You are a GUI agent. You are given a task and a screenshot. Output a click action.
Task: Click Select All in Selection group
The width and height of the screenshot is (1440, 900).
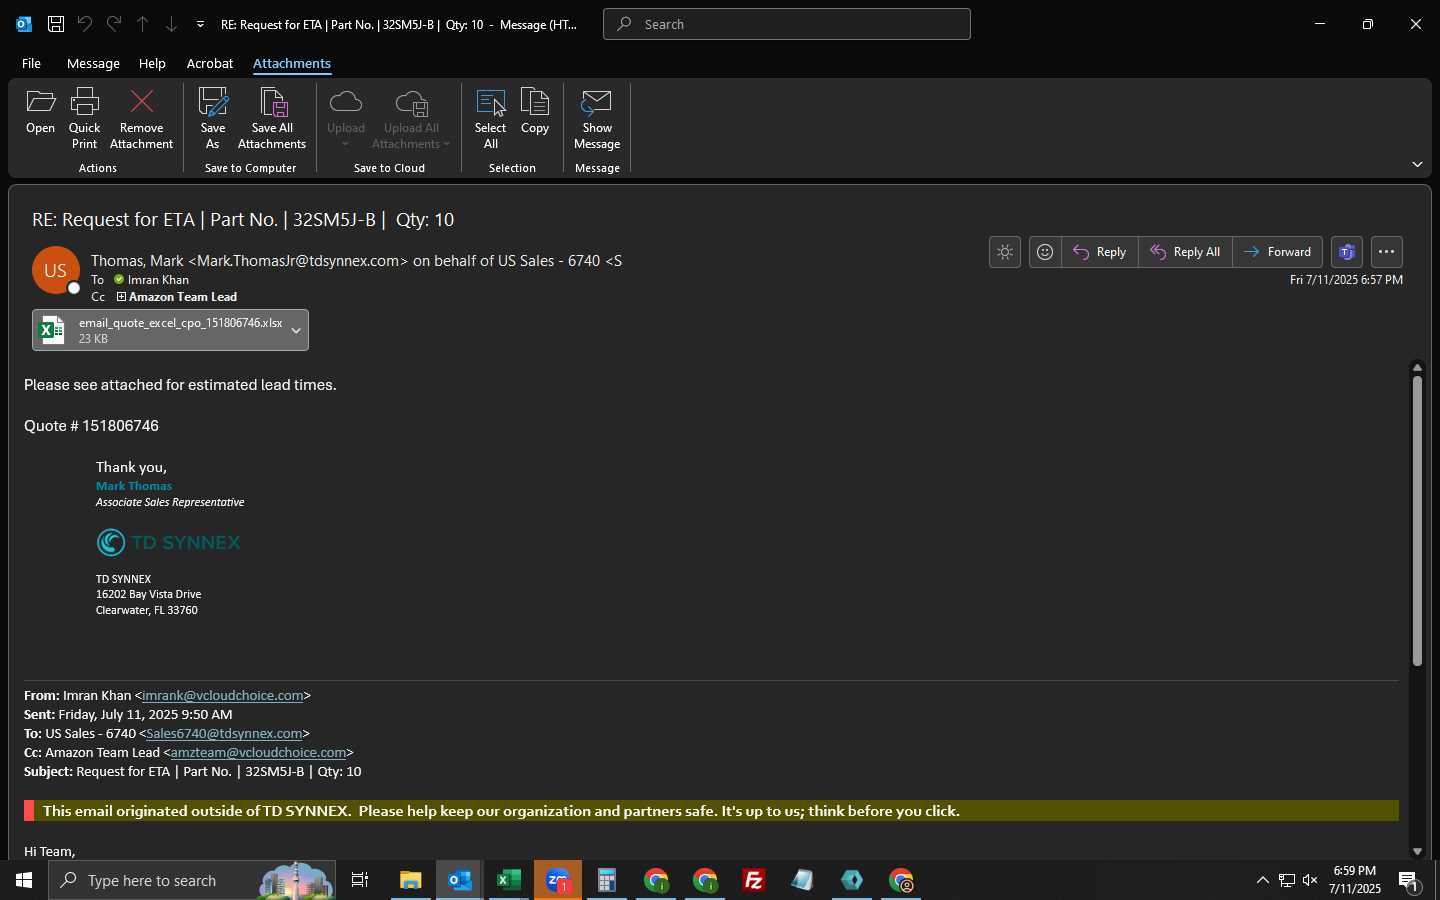click(491, 119)
